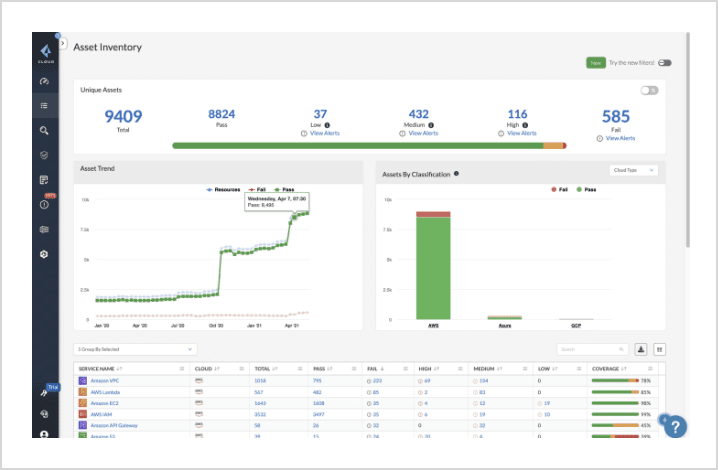Click the Trial rocket icon in sidebar
Image resolution: width=718 pixels, height=470 pixels.
[x=44, y=393]
